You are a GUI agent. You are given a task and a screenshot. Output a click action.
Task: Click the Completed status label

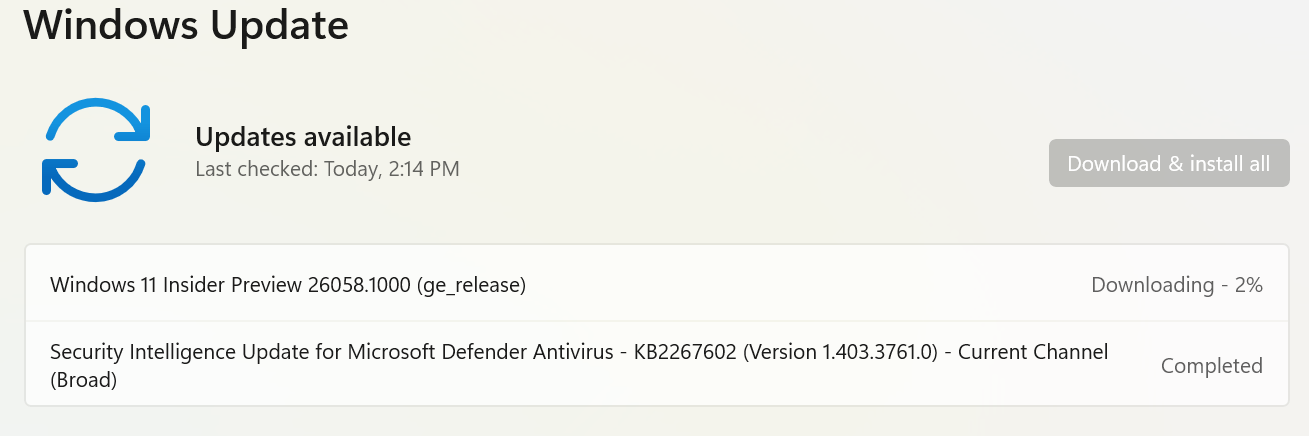tap(1212, 366)
